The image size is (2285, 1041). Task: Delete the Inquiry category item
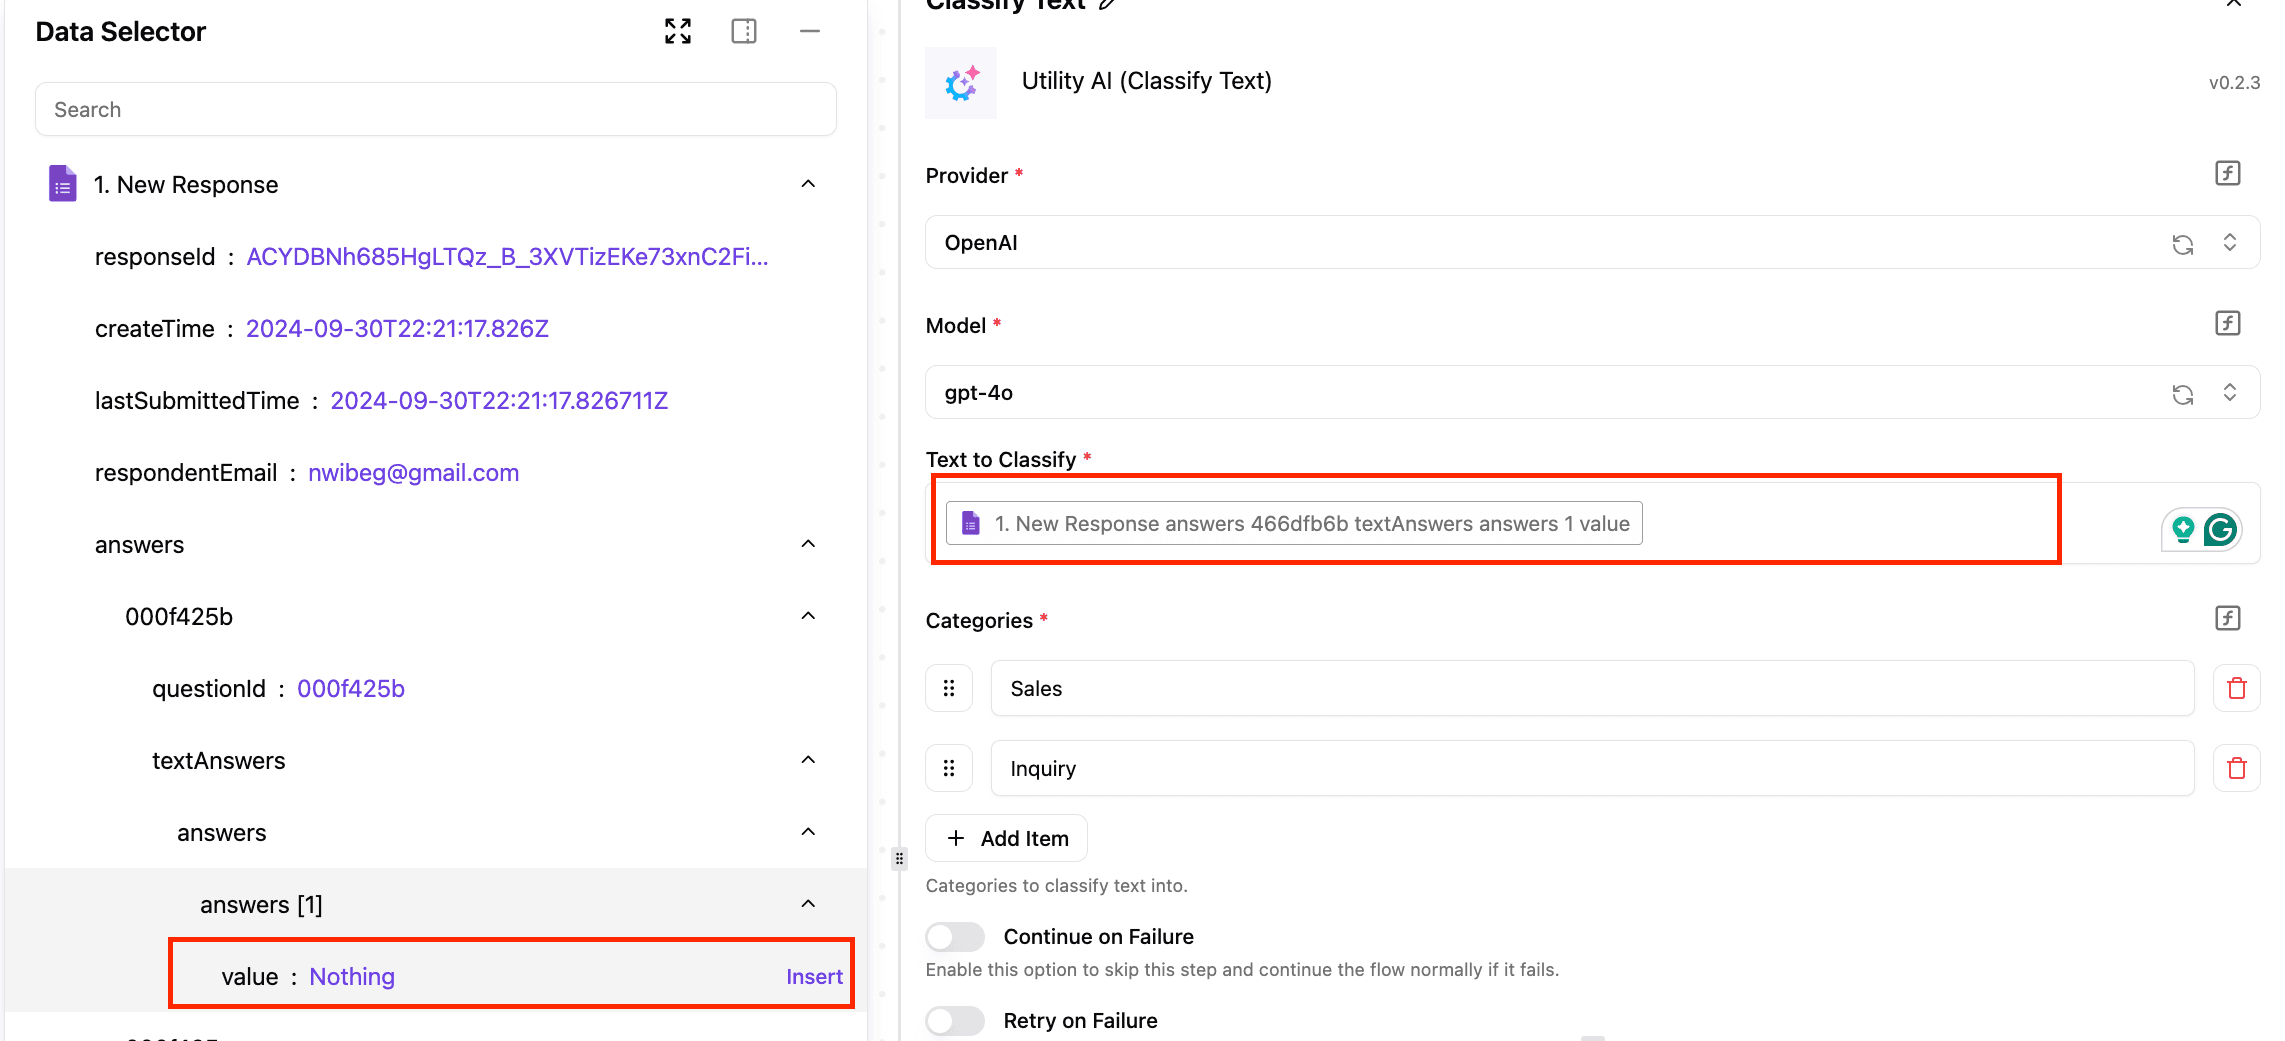[x=2236, y=768]
